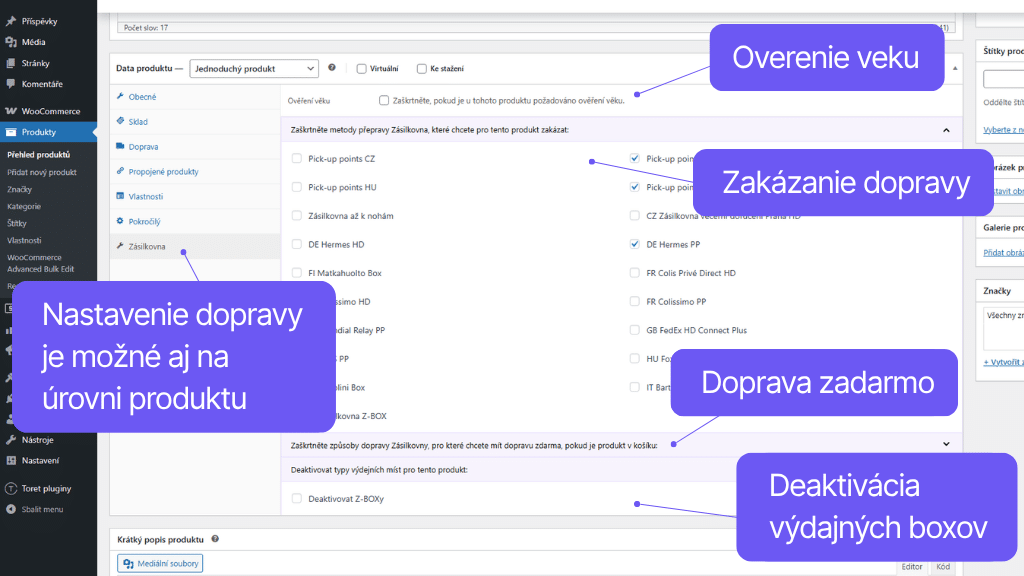Click the Doprava truck icon
This screenshot has height=576, width=1024.
120,146
